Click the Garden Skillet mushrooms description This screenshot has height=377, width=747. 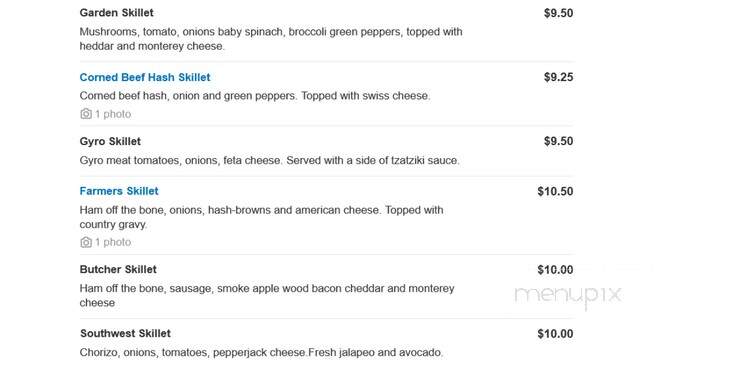coord(271,39)
